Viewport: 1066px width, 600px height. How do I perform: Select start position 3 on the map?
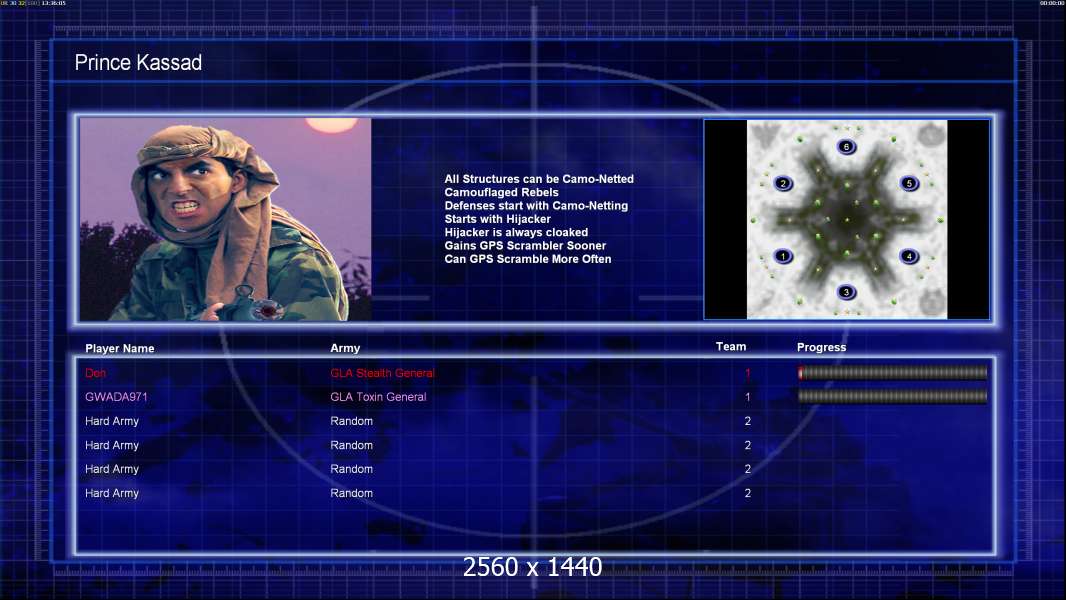pyautogui.click(x=846, y=292)
